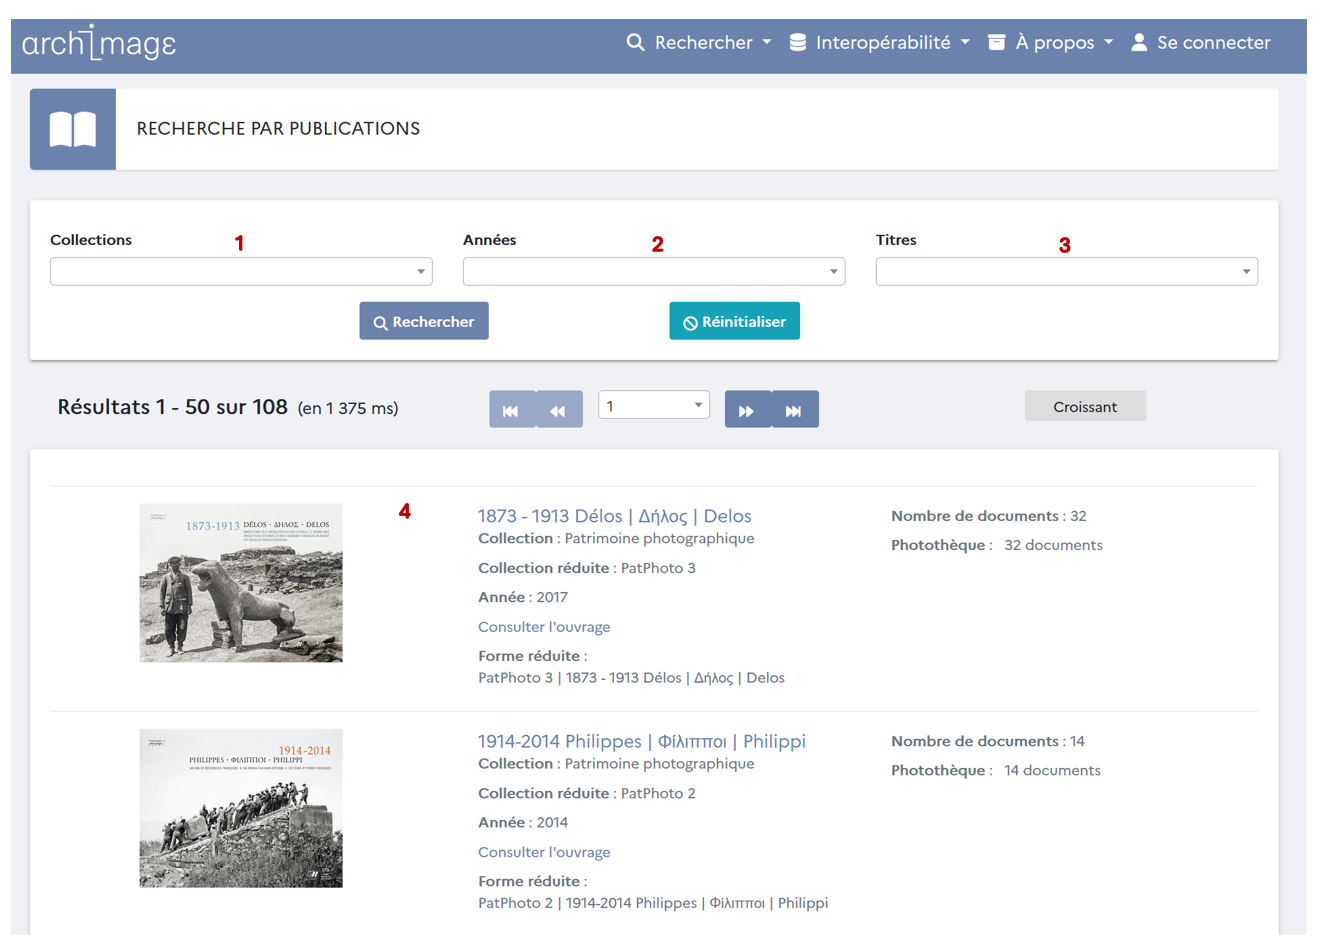Go to the first results page

511,410
